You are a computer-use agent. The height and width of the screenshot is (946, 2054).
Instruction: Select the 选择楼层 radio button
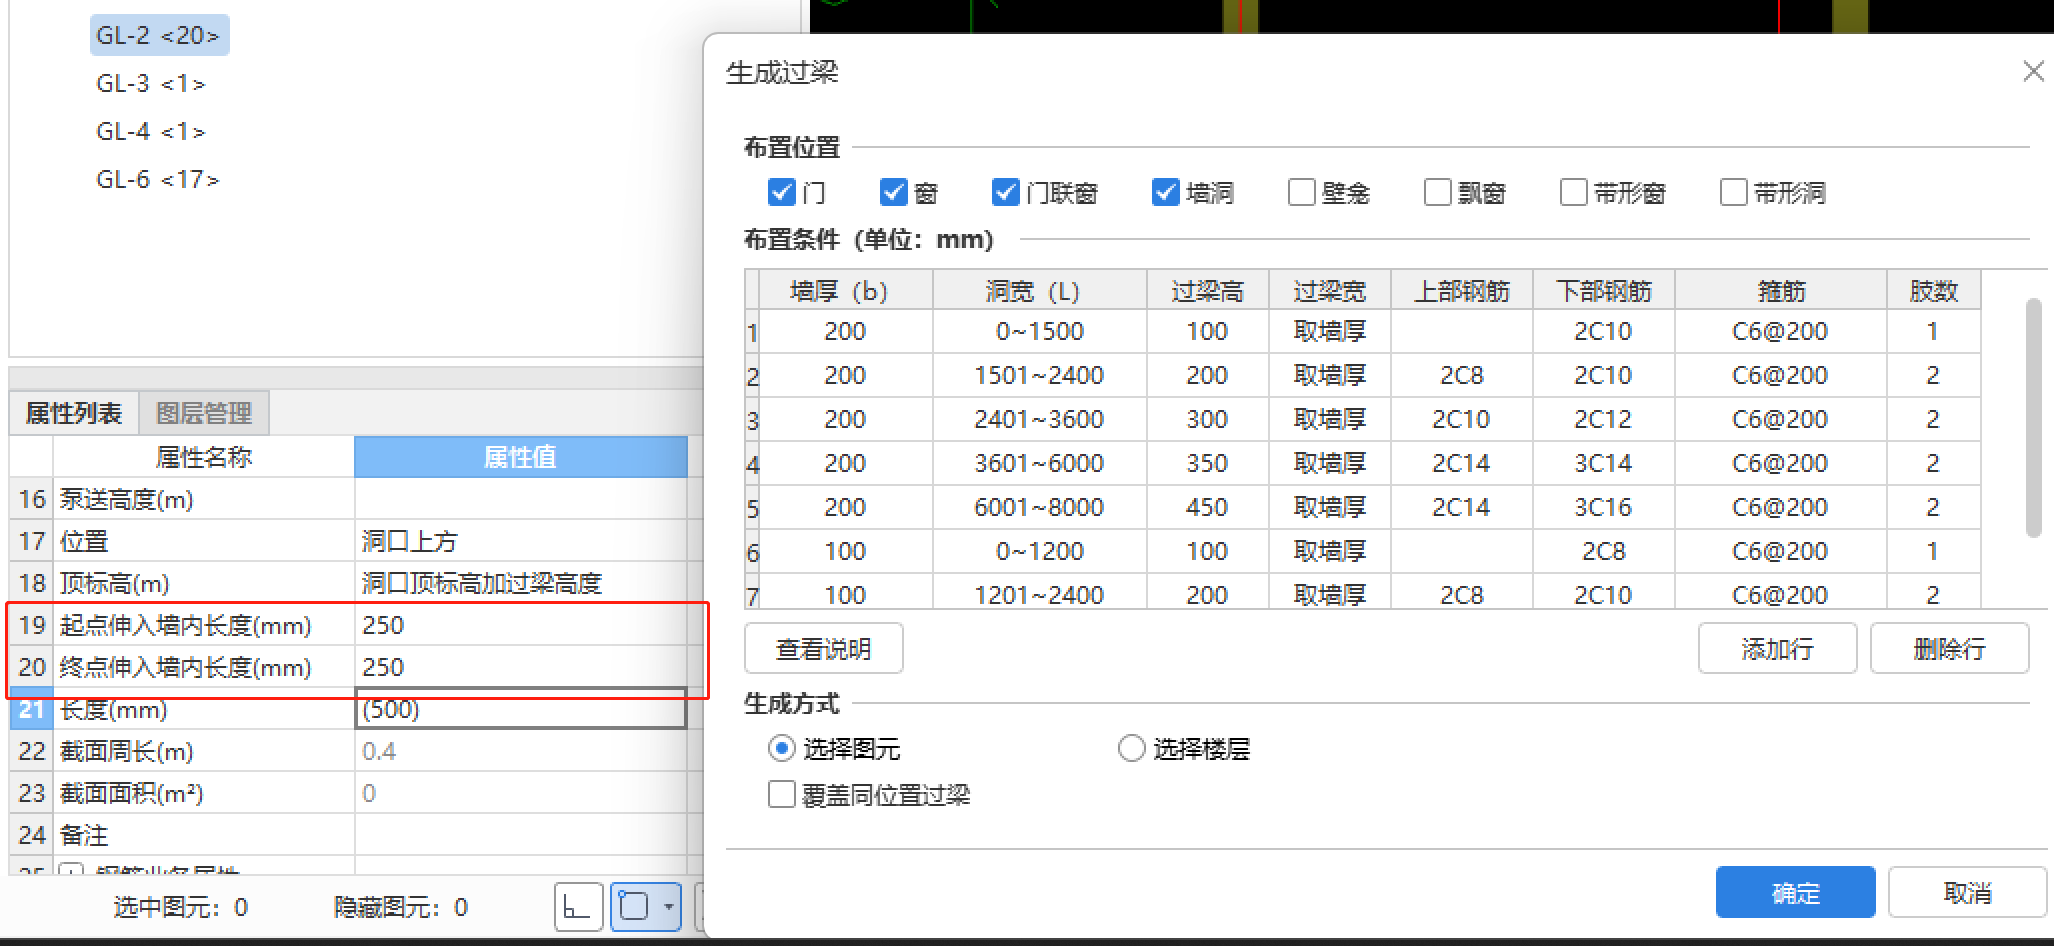tap(1131, 748)
